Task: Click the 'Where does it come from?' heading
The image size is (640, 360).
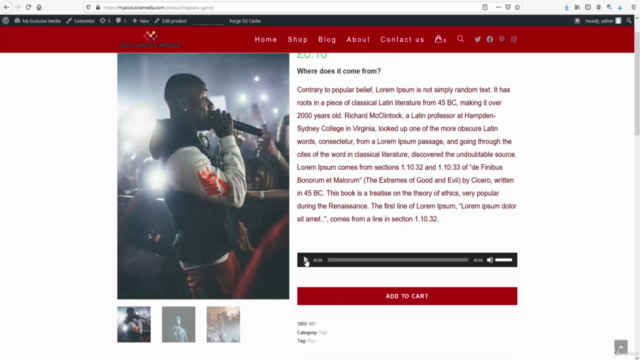Action: coord(339,71)
